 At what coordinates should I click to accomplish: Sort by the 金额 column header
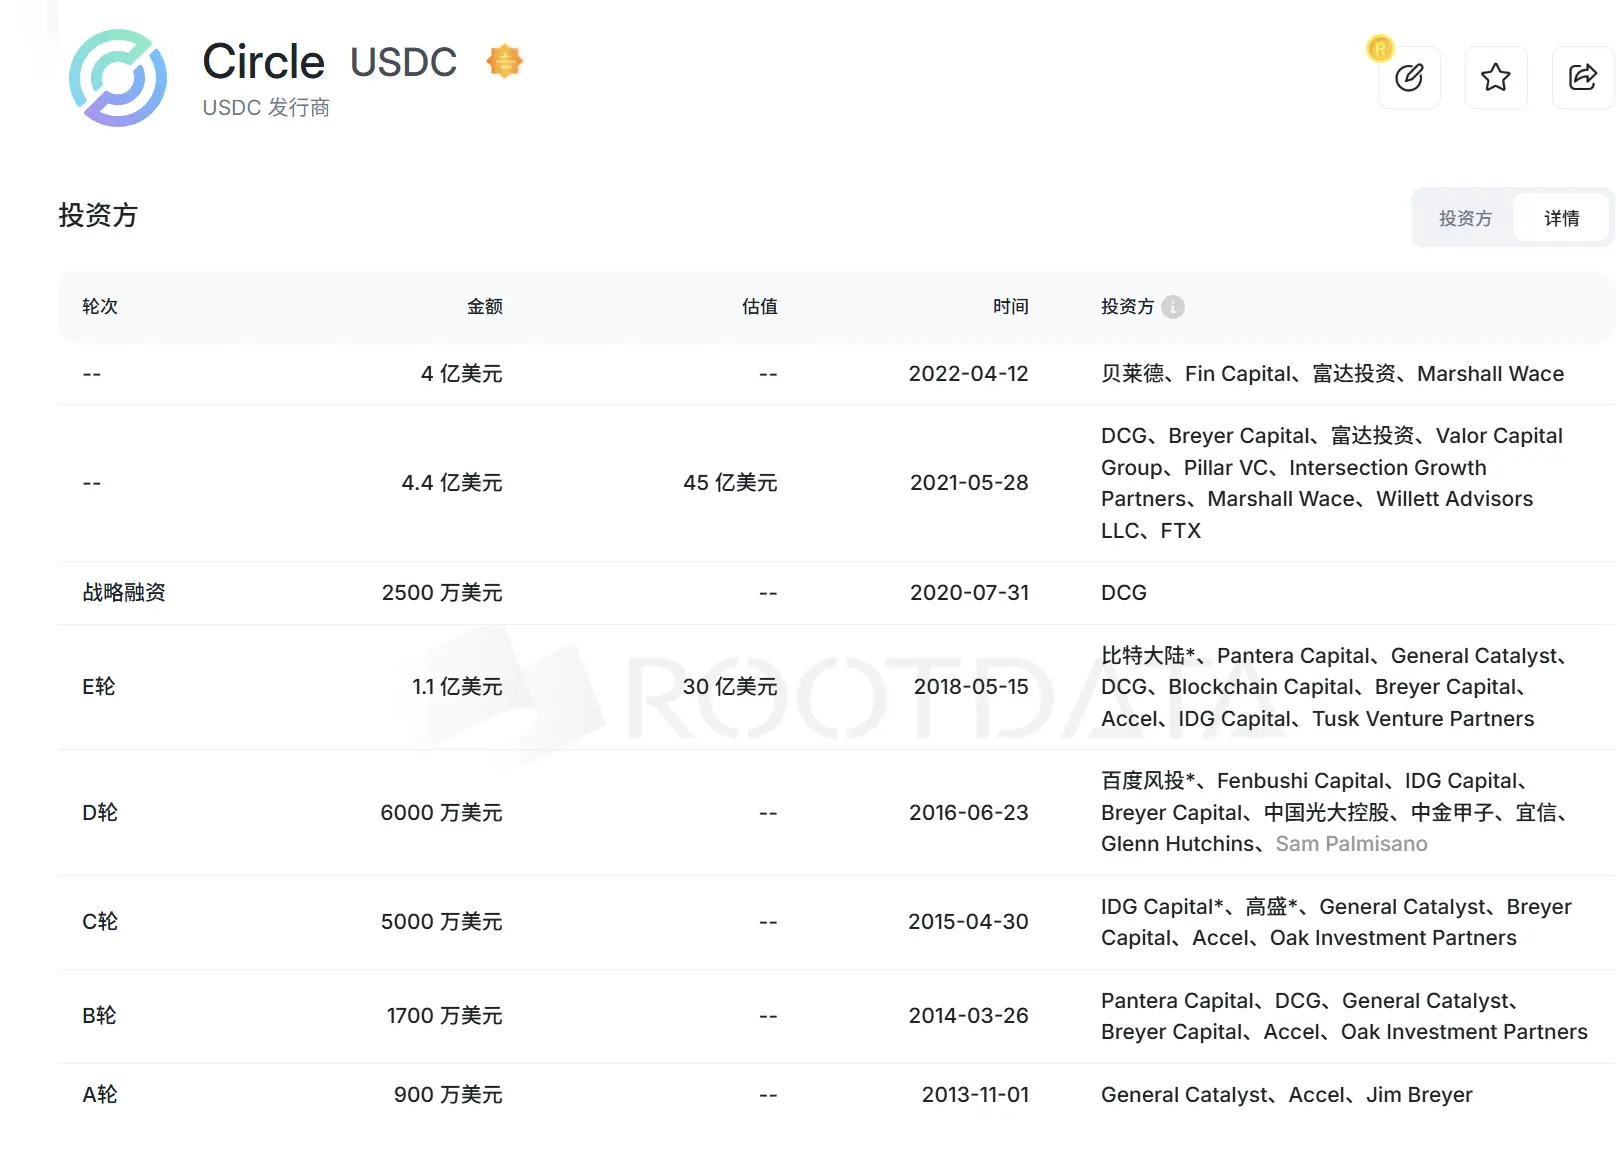coord(486,307)
